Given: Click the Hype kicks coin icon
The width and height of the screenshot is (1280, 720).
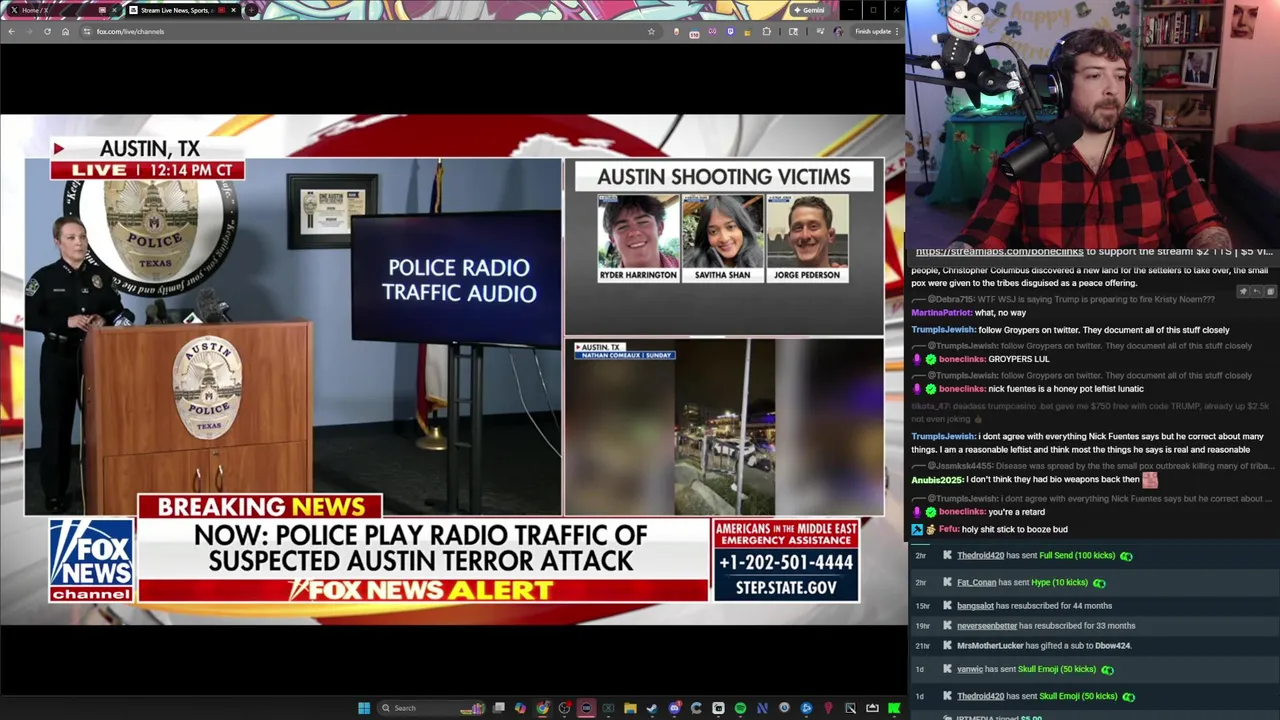Looking at the screenshot, I should (x=1099, y=583).
